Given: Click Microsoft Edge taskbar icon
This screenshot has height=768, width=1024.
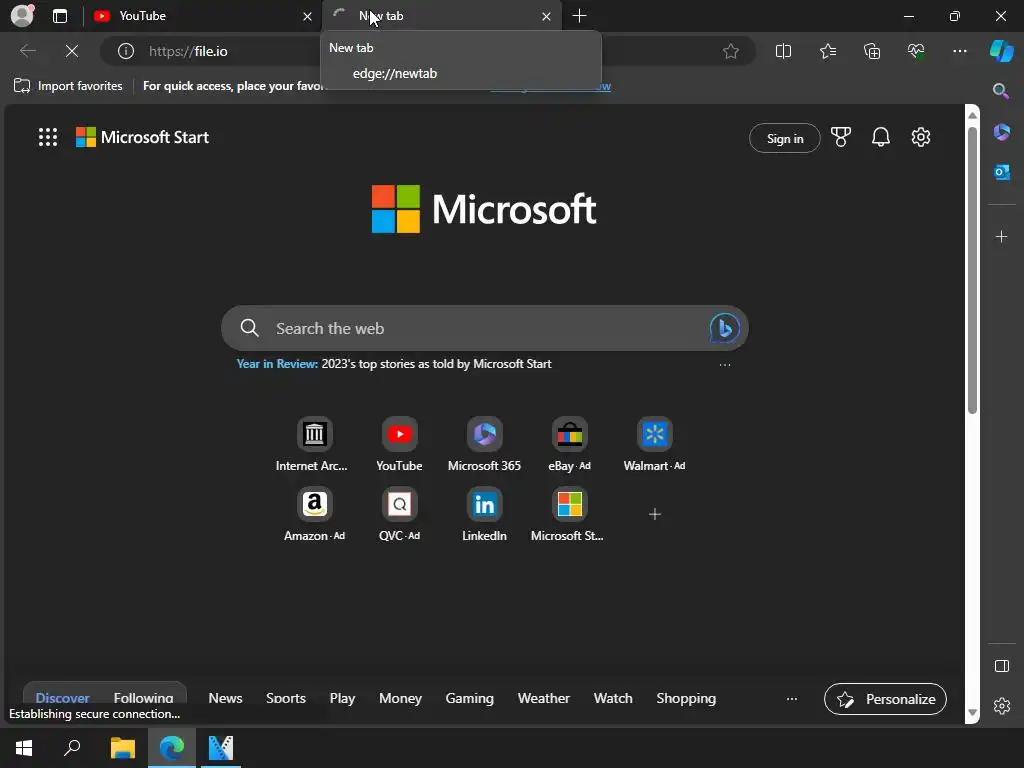Looking at the screenshot, I should coord(172,748).
